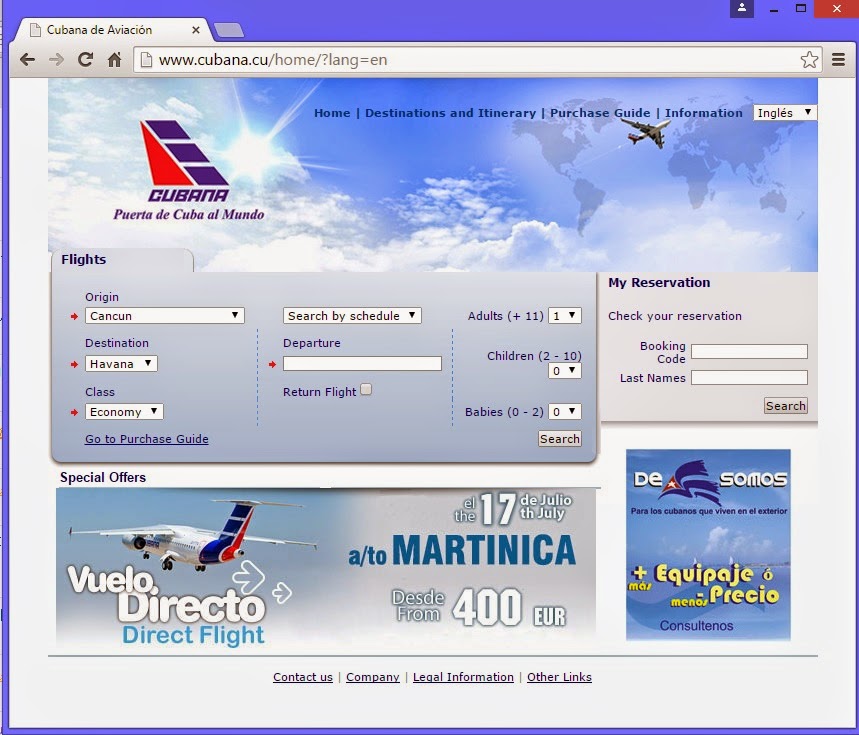Image resolution: width=859 pixels, height=735 pixels.
Task: Open the Chrome hamburger menu
Action: point(838,59)
